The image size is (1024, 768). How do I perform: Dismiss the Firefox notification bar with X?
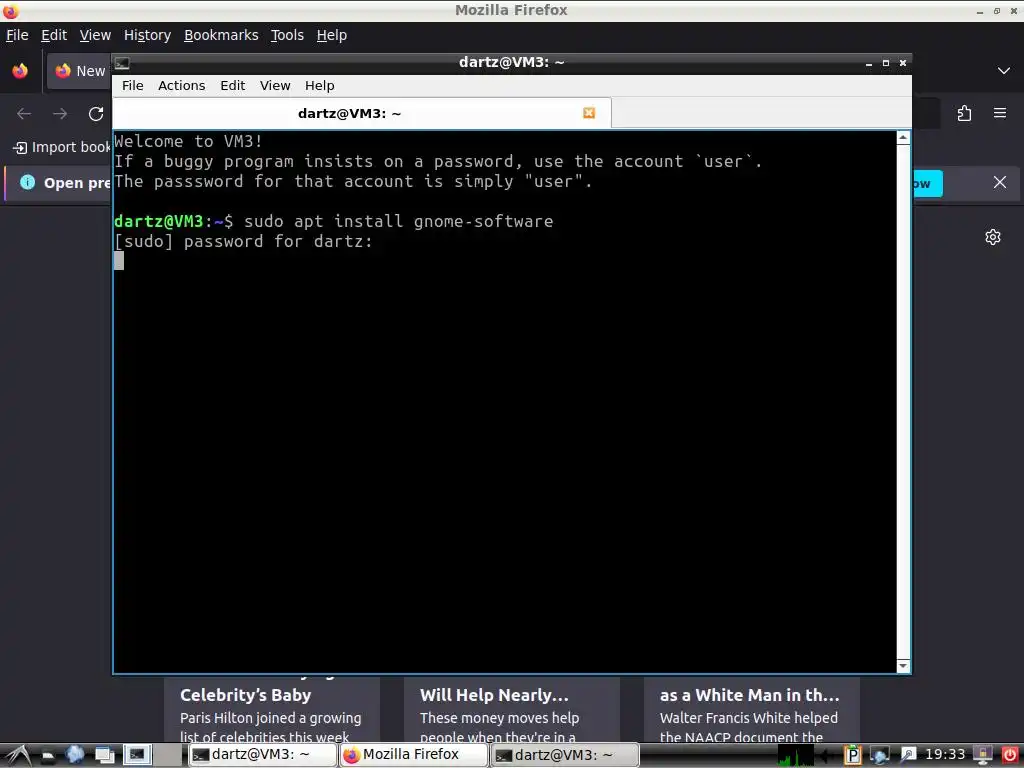click(x=1000, y=183)
